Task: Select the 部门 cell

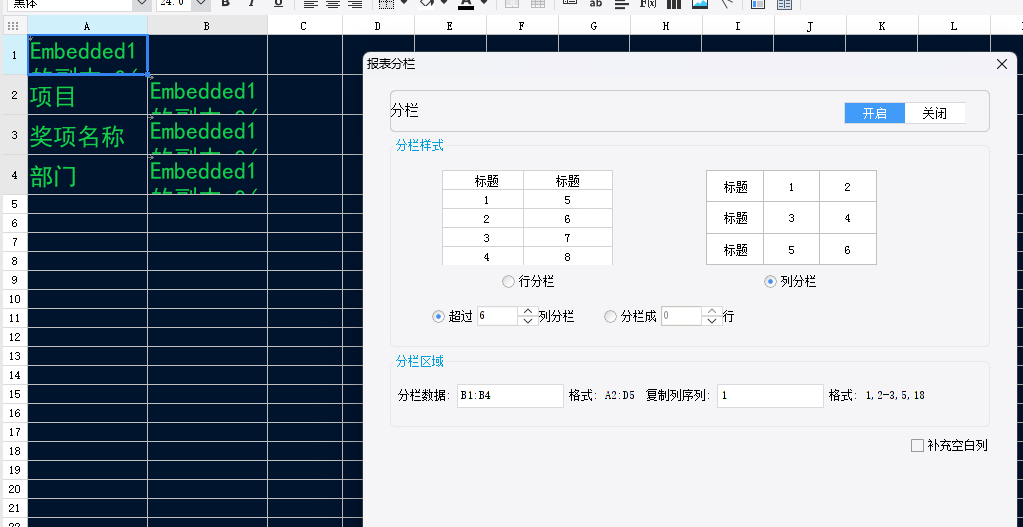Action: point(87,175)
